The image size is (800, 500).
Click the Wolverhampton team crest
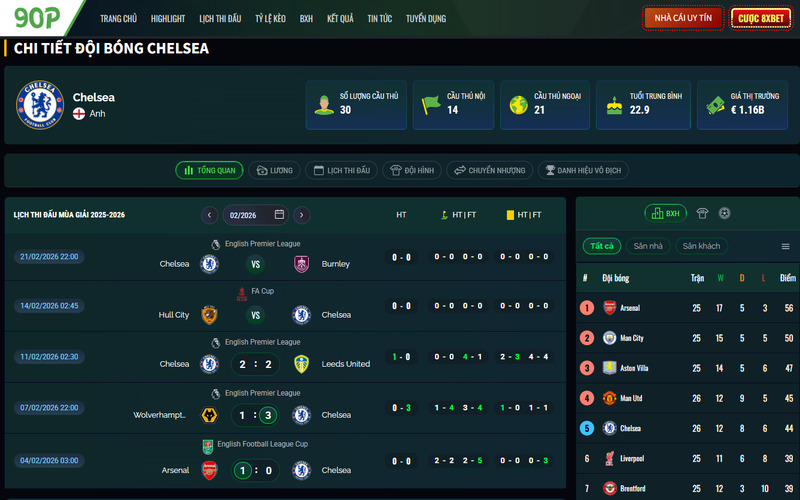(209, 415)
